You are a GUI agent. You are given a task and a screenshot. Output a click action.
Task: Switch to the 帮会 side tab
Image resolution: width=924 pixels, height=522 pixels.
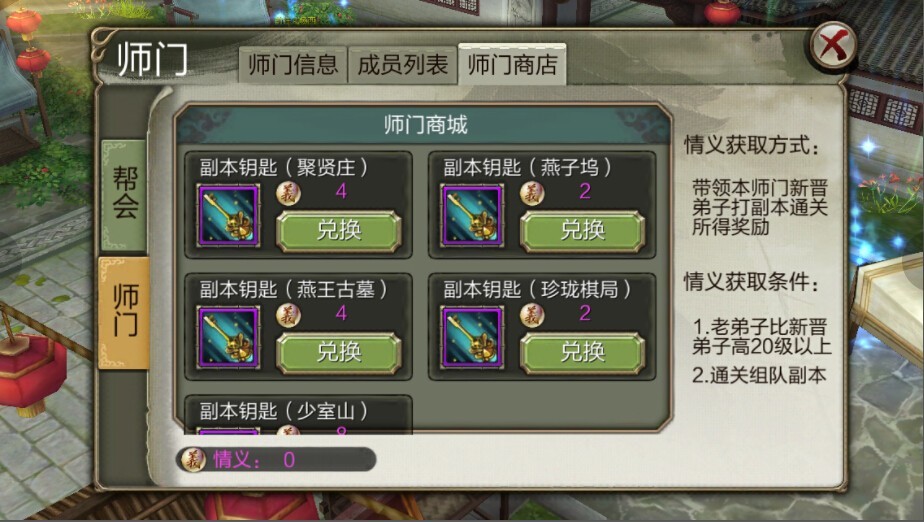(124, 195)
